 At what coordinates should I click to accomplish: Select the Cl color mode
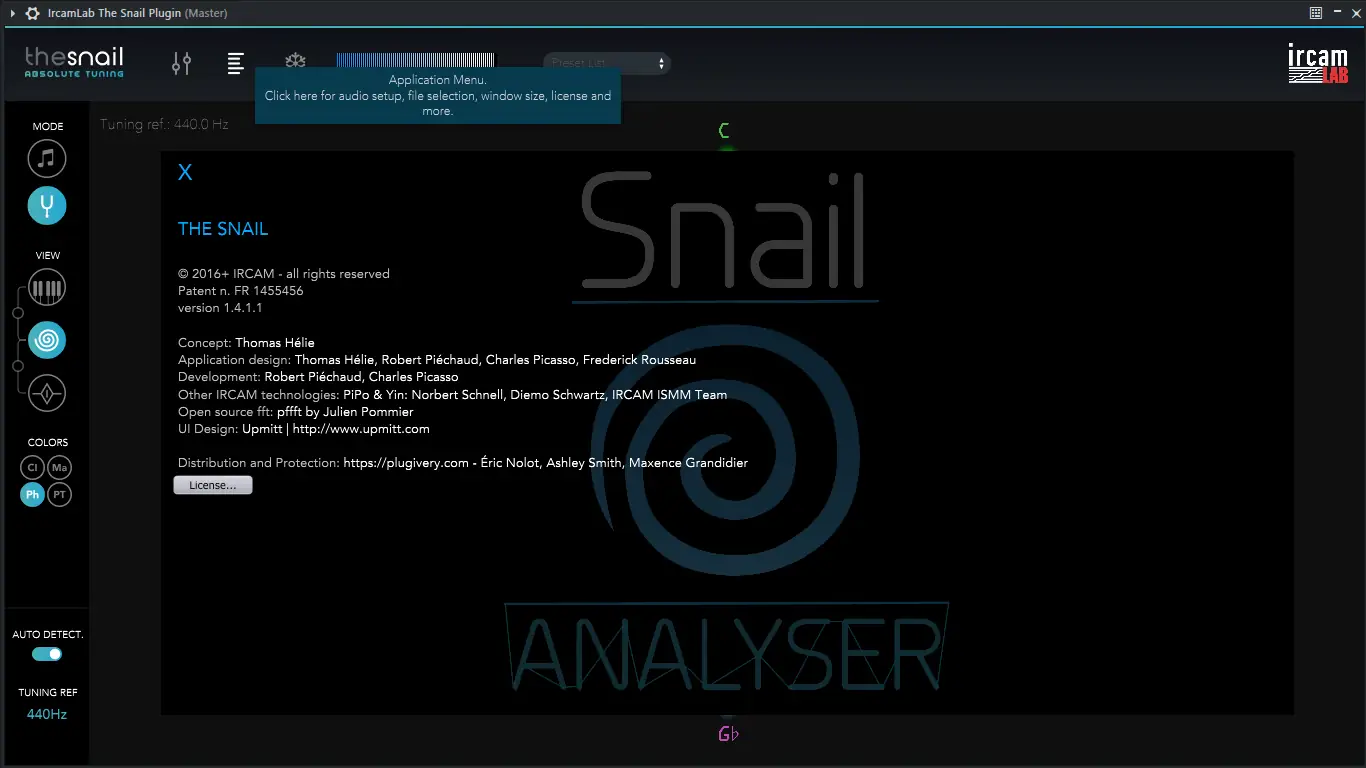pos(33,467)
